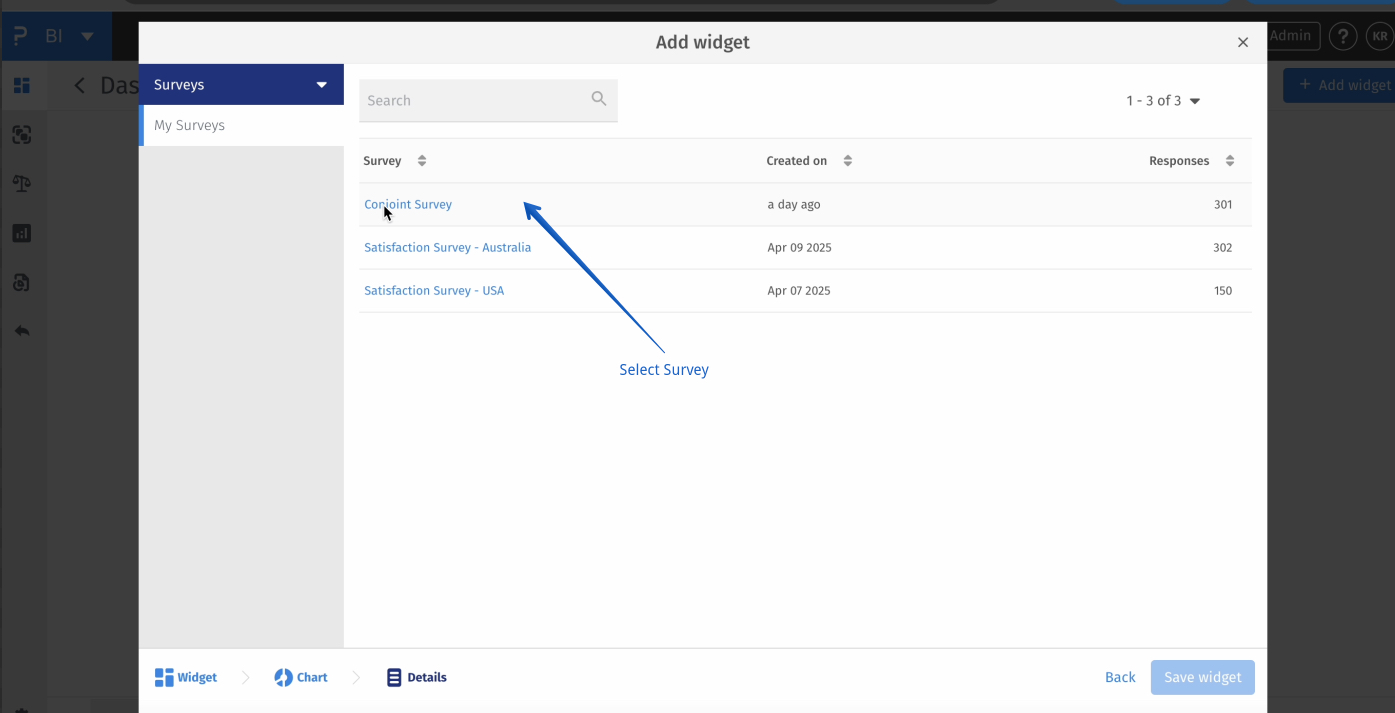This screenshot has width=1395, height=713.
Task: Click the reply arrow icon in sidebar
Action: pos(21,331)
